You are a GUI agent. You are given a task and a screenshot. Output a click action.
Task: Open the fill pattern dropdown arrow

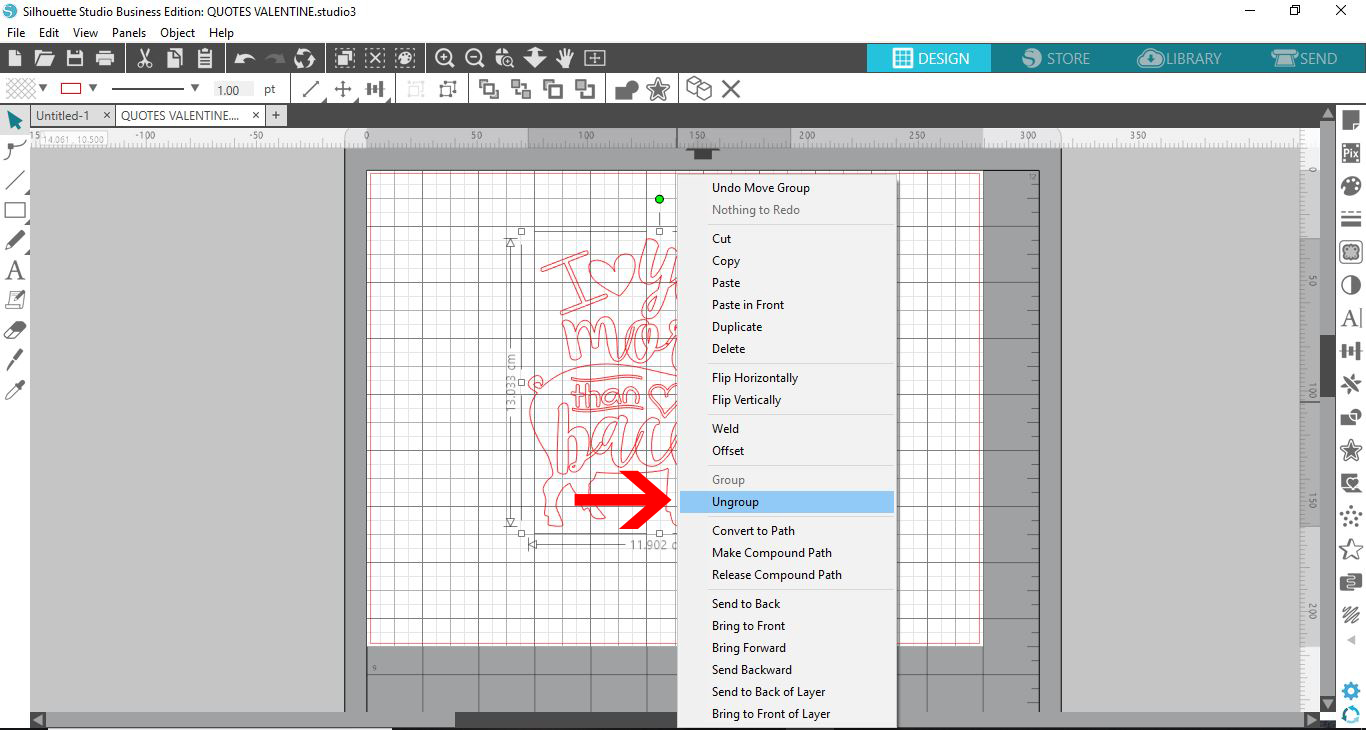pos(40,88)
